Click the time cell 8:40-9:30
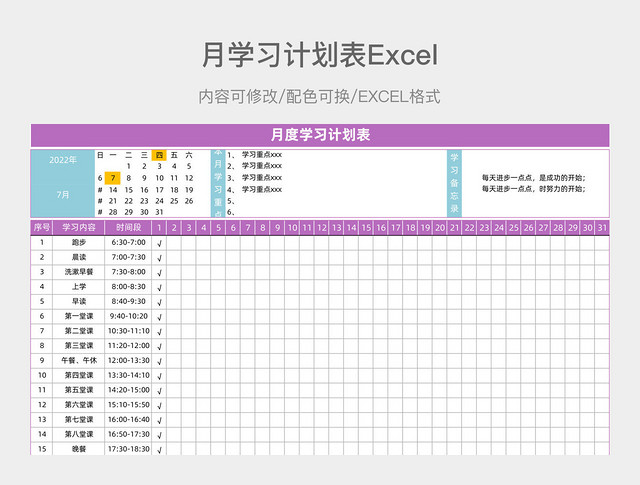Image resolution: width=640 pixels, height=485 pixels. pos(128,301)
